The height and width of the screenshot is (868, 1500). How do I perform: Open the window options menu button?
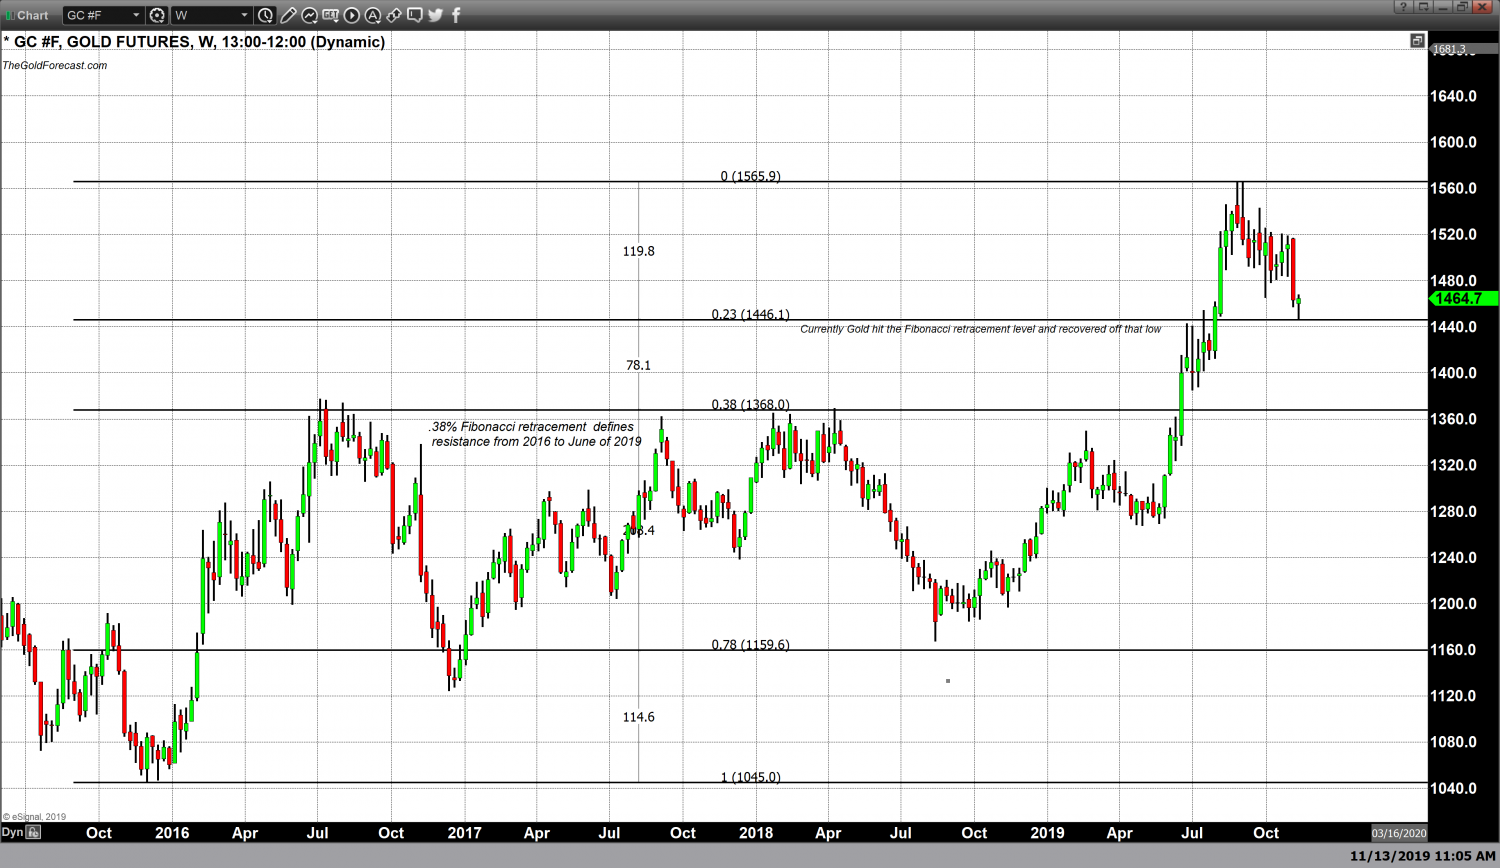1423,7
